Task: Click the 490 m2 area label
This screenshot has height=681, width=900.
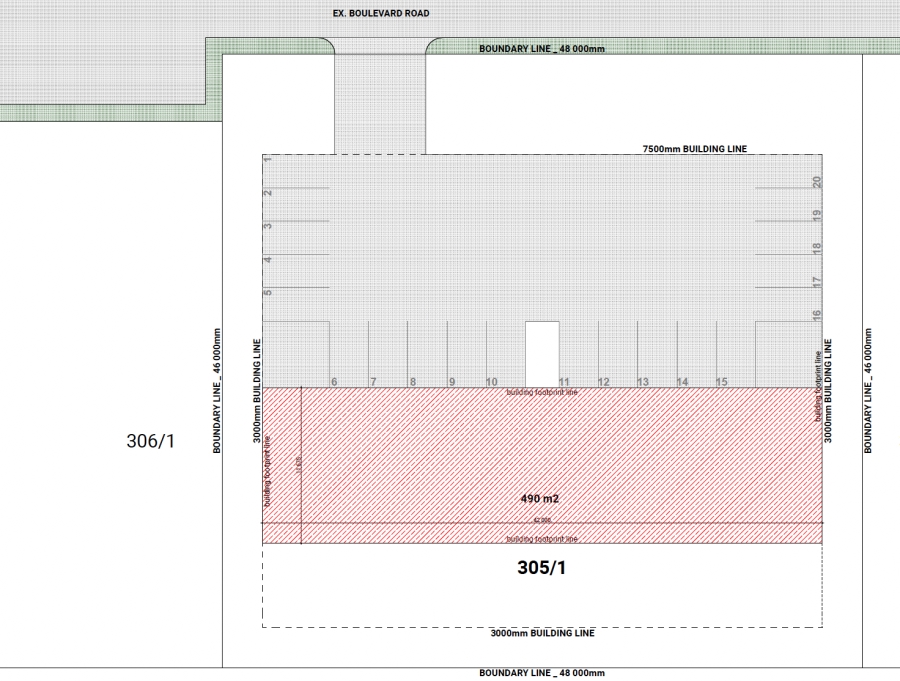Action: (x=540, y=498)
